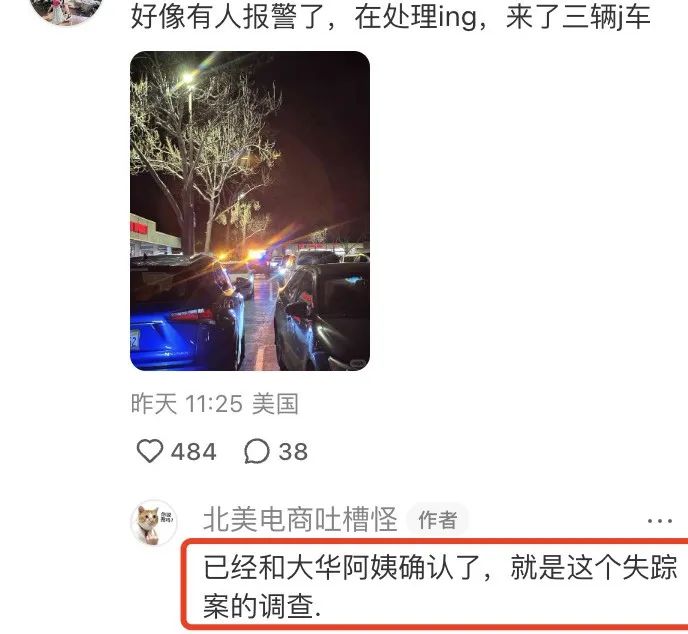
Task: Like the comment with the heart icon
Action: [x=150, y=451]
